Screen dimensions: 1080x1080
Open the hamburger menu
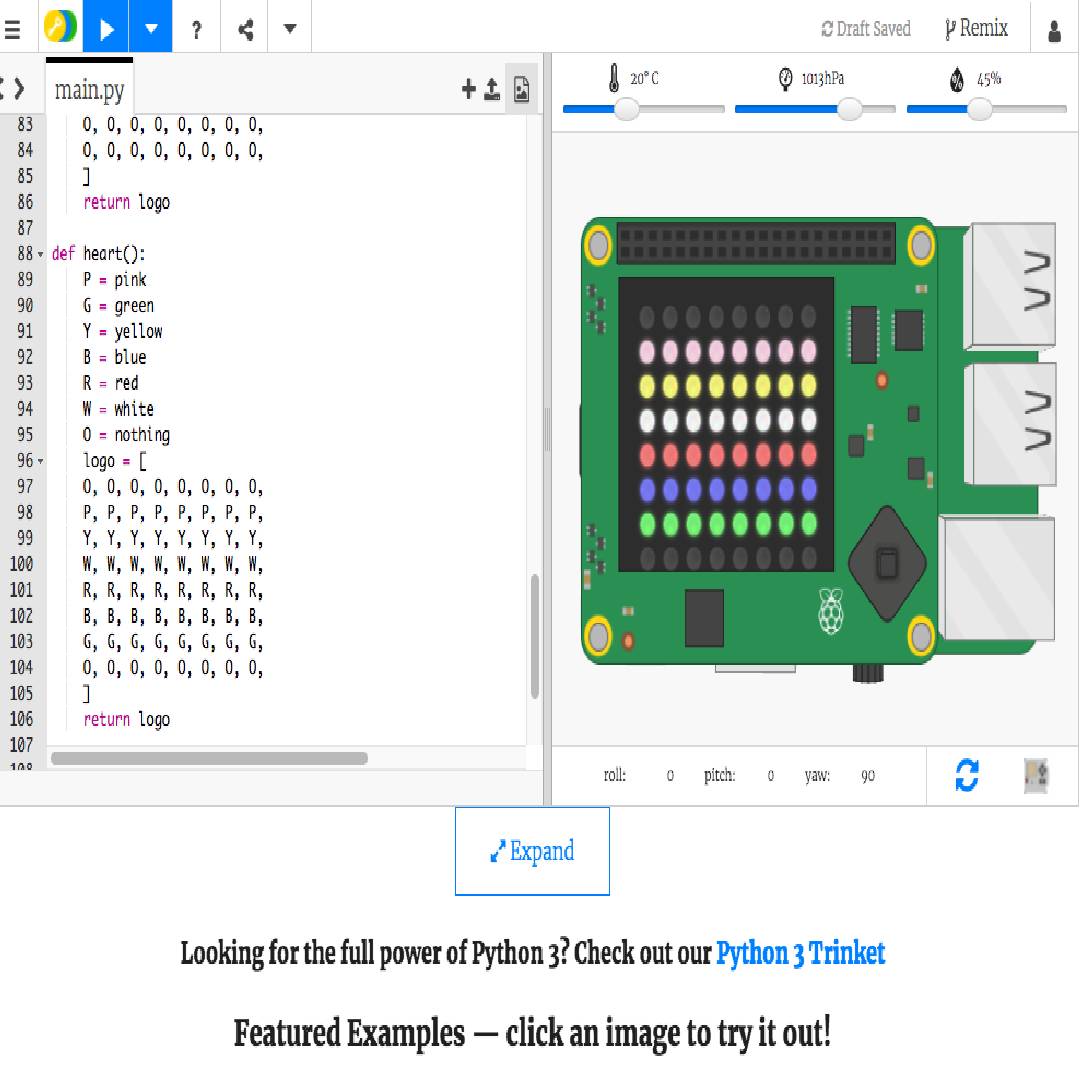coord(12,29)
